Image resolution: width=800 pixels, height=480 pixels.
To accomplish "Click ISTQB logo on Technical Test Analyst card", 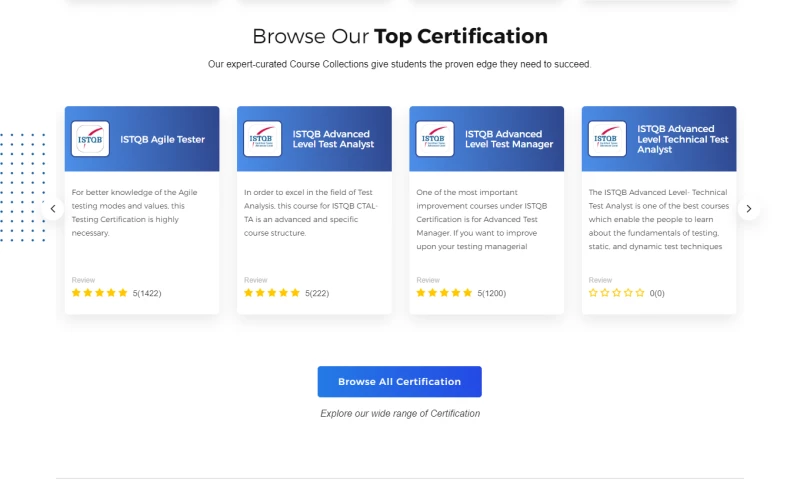I will [x=607, y=139].
